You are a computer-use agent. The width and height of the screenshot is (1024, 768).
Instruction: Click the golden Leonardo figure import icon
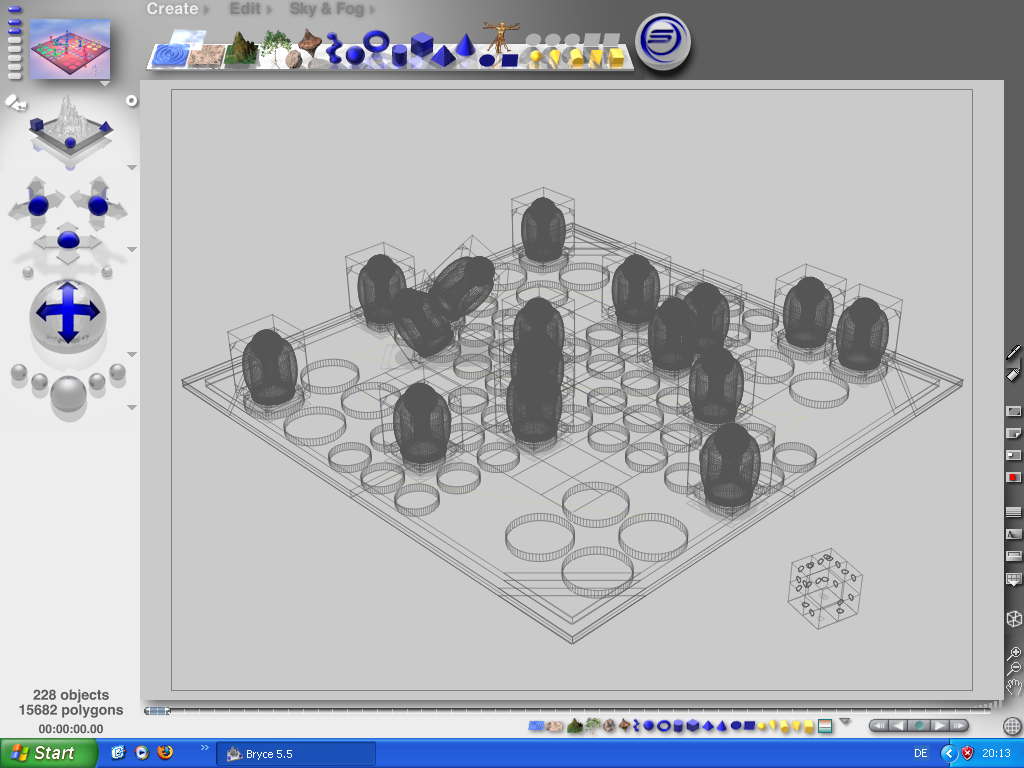[x=501, y=36]
